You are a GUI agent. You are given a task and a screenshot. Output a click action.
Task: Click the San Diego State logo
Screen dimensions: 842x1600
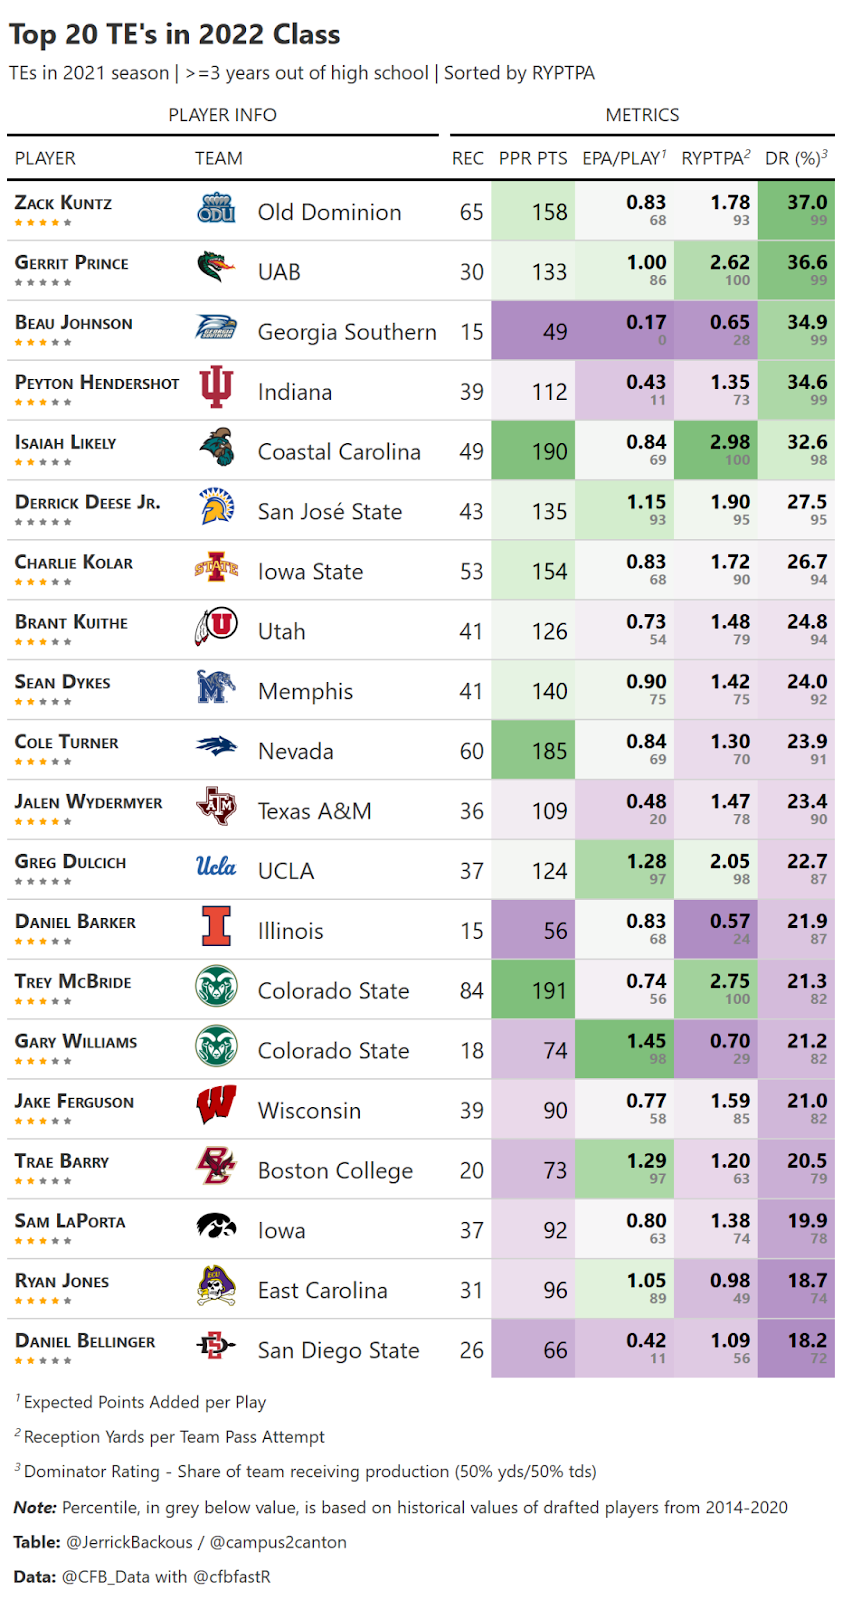tap(216, 1346)
